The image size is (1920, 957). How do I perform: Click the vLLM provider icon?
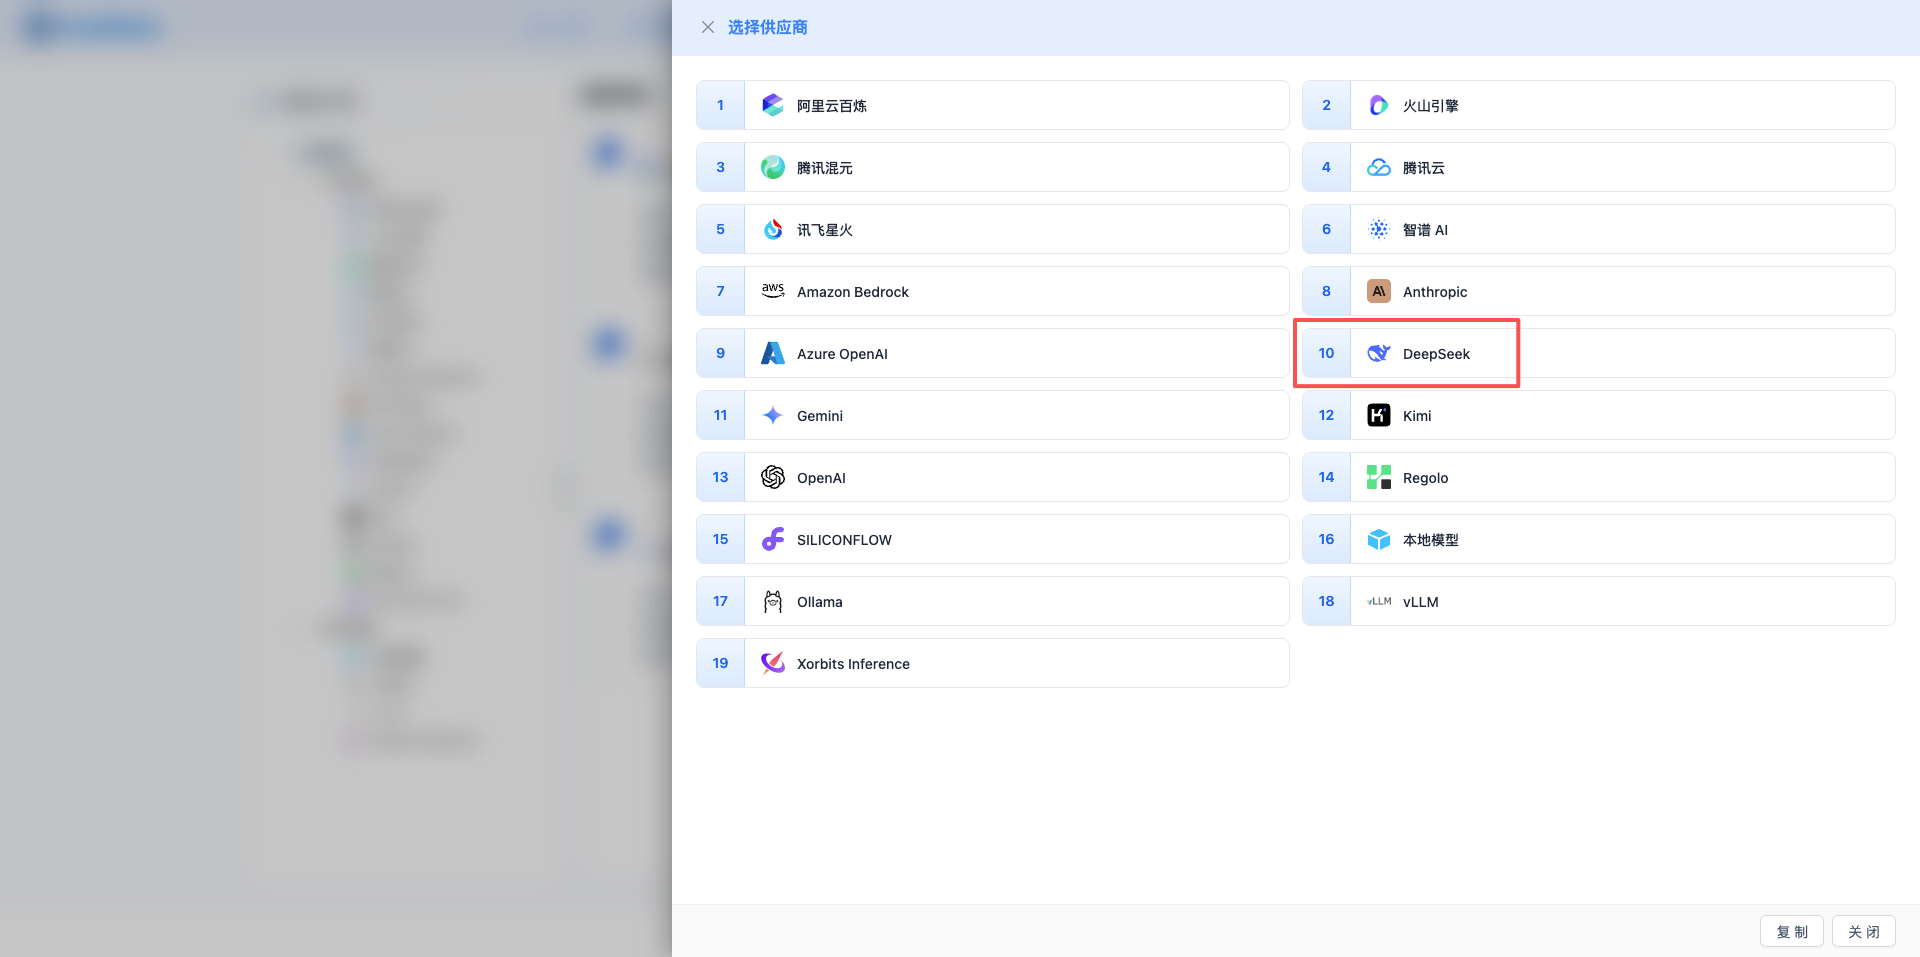click(x=1378, y=601)
